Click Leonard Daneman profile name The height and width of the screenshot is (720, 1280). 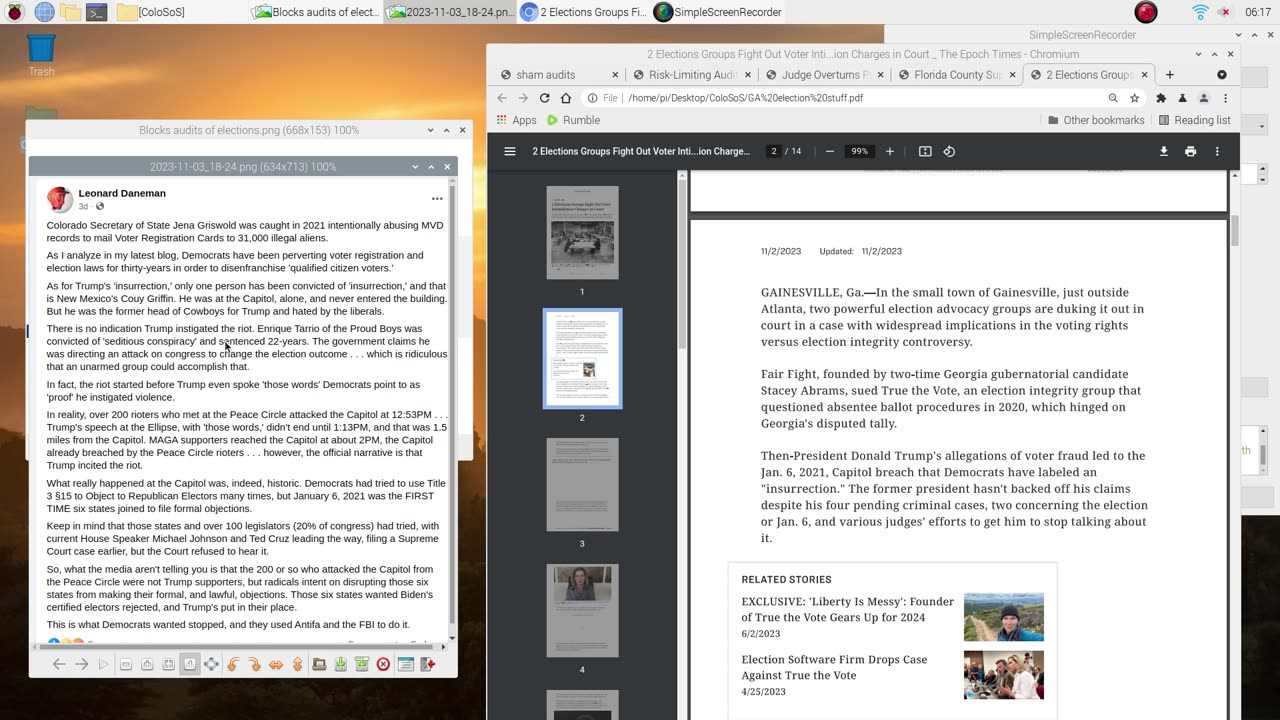(x=122, y=193)
